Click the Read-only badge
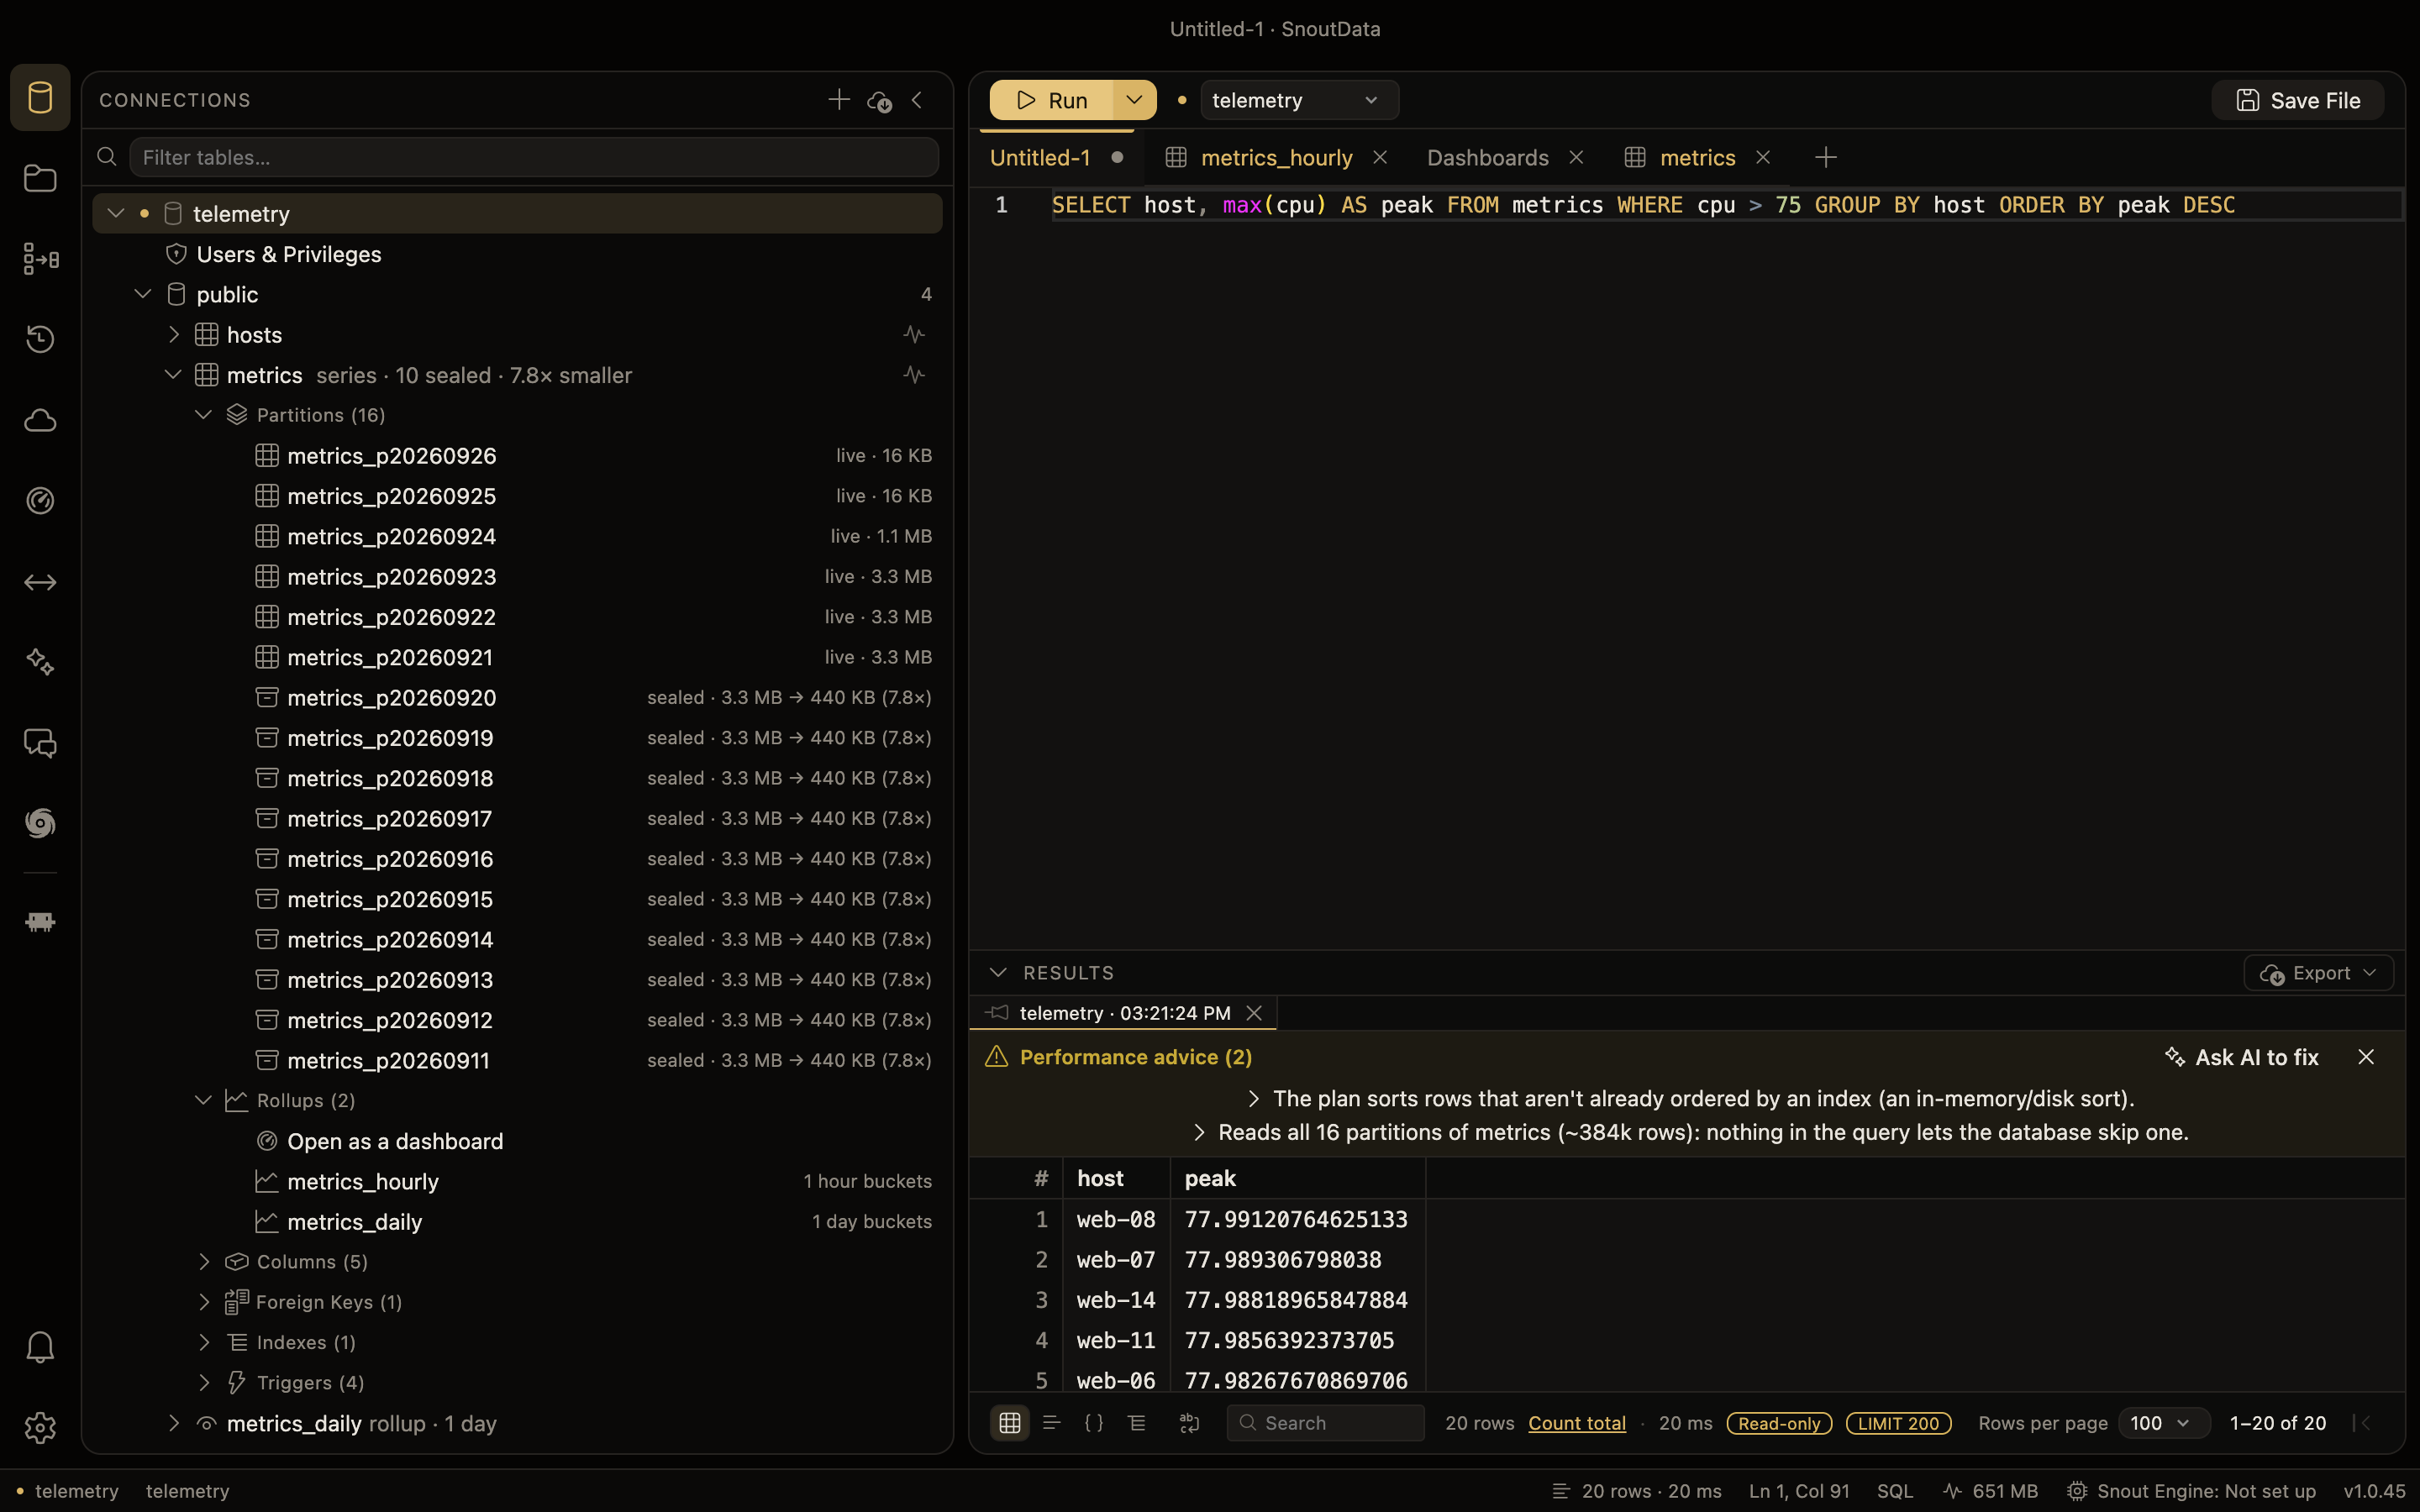The image size is (2420, 1512). click(x=1779, y=1423)
